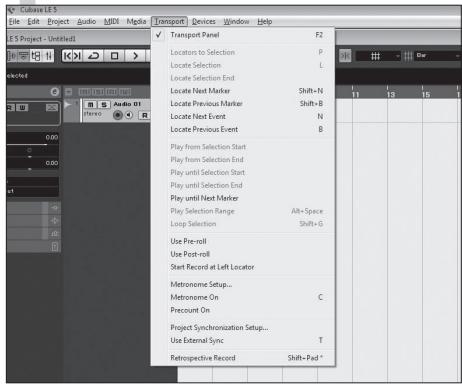Image resolution: width=462 pixels, height=385 pixels.
Task: Open the snap type grid dropdown
Action: (x=378, y=56)
